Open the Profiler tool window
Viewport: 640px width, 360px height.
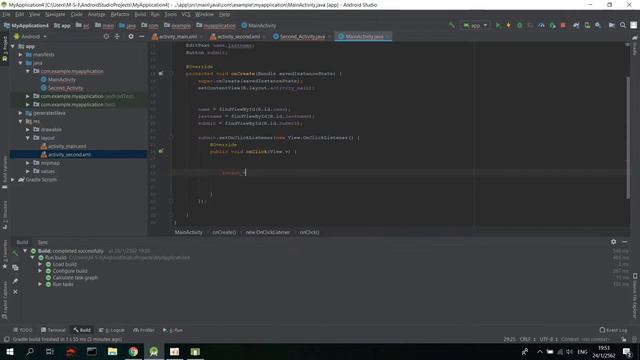click(x=144, y=330)
